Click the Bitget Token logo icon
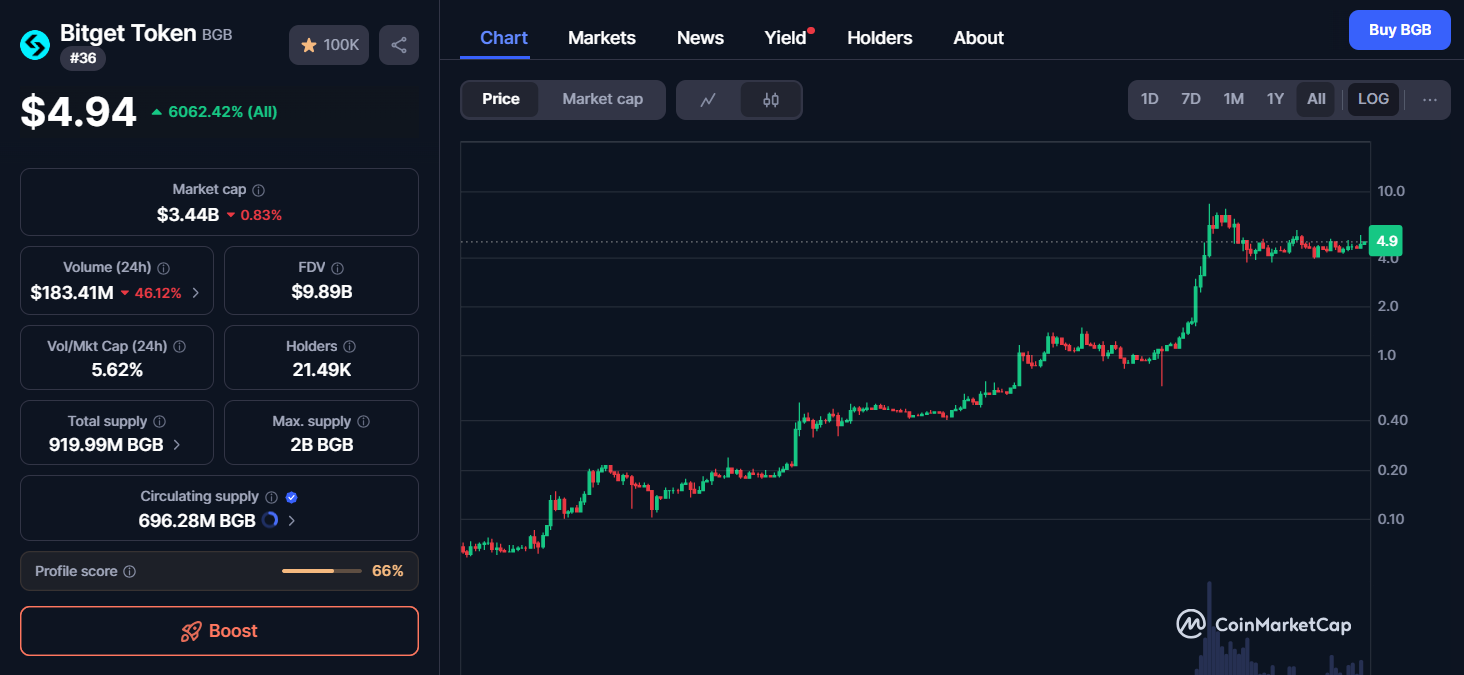 (35, 44)
